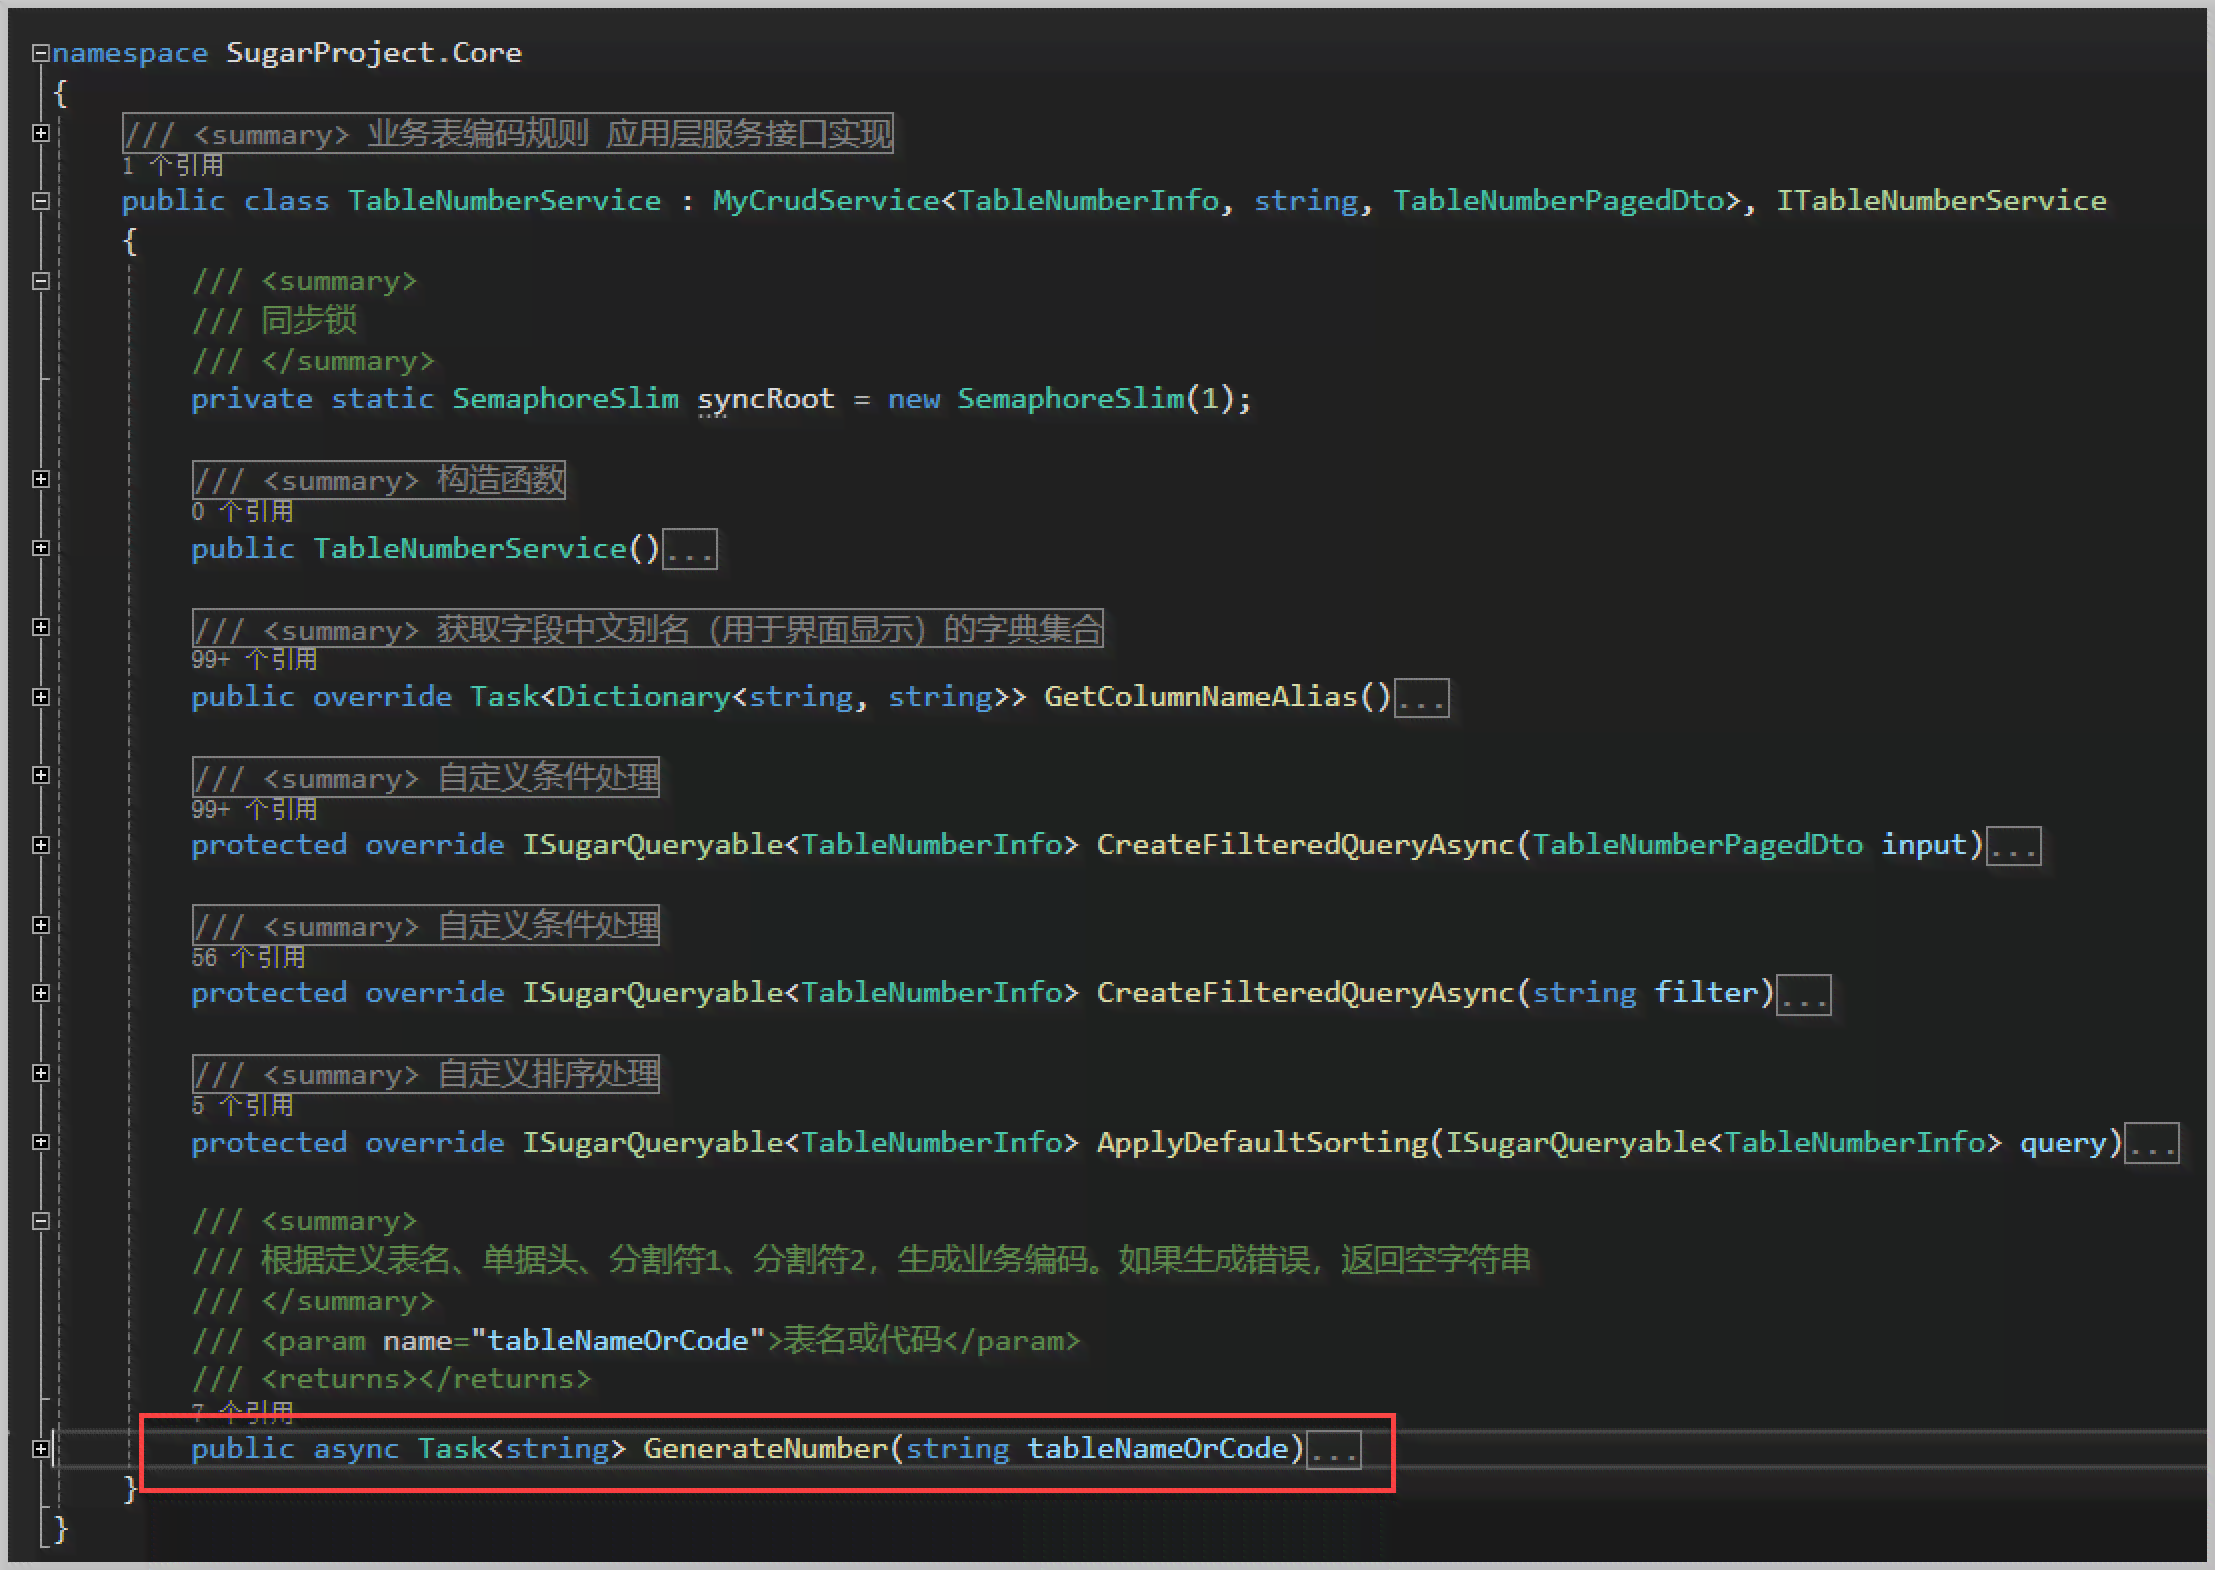2215x1570 pixels.
Task: Collapse the namespace SugarProject.Core block
Action: click(41, 53)
